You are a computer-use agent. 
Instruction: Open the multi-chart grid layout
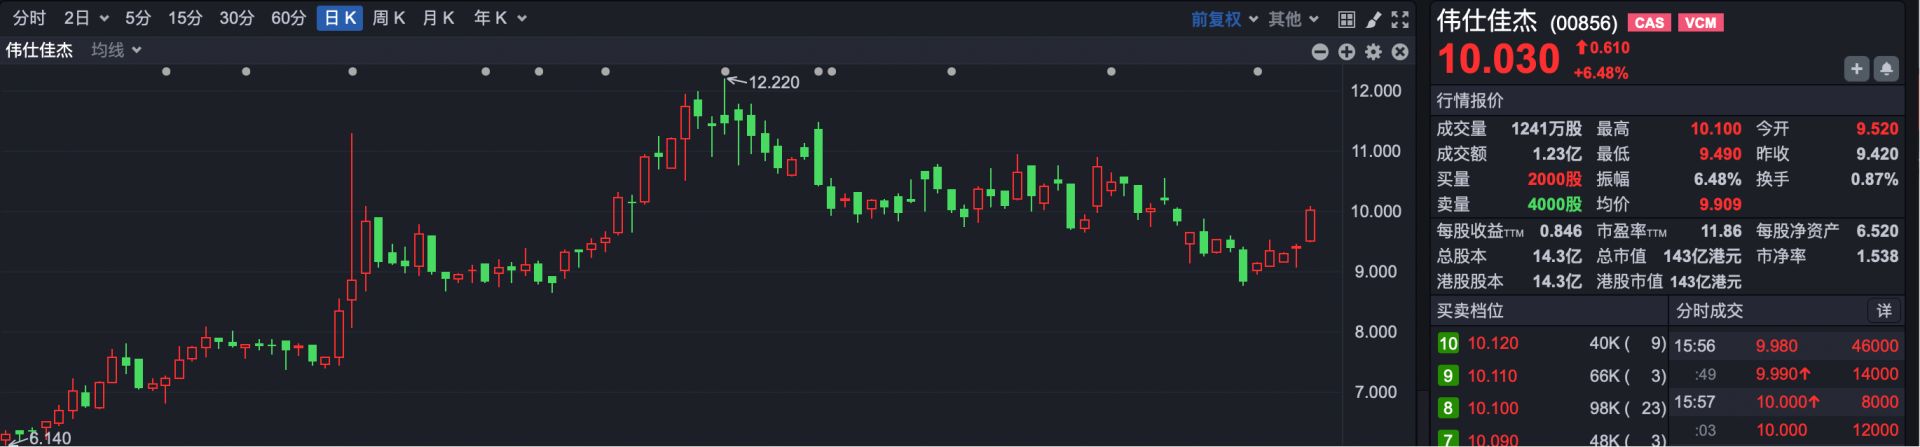coord(1346,19)
